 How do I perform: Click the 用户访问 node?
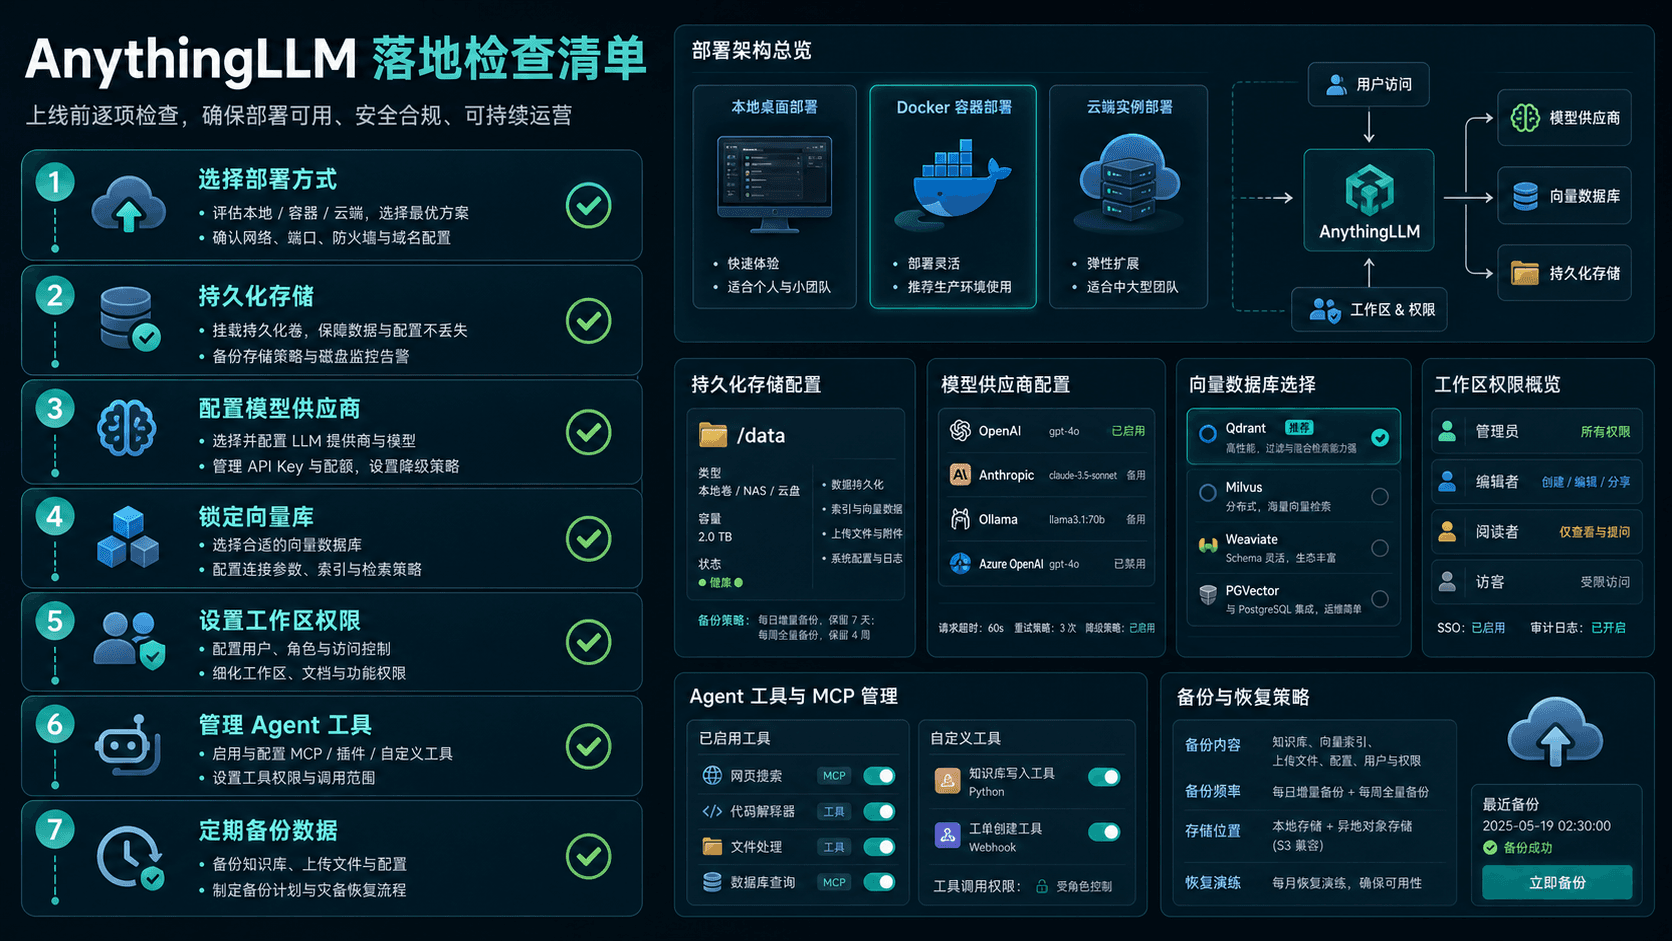pyautogui.click(x=1368, y=85)
